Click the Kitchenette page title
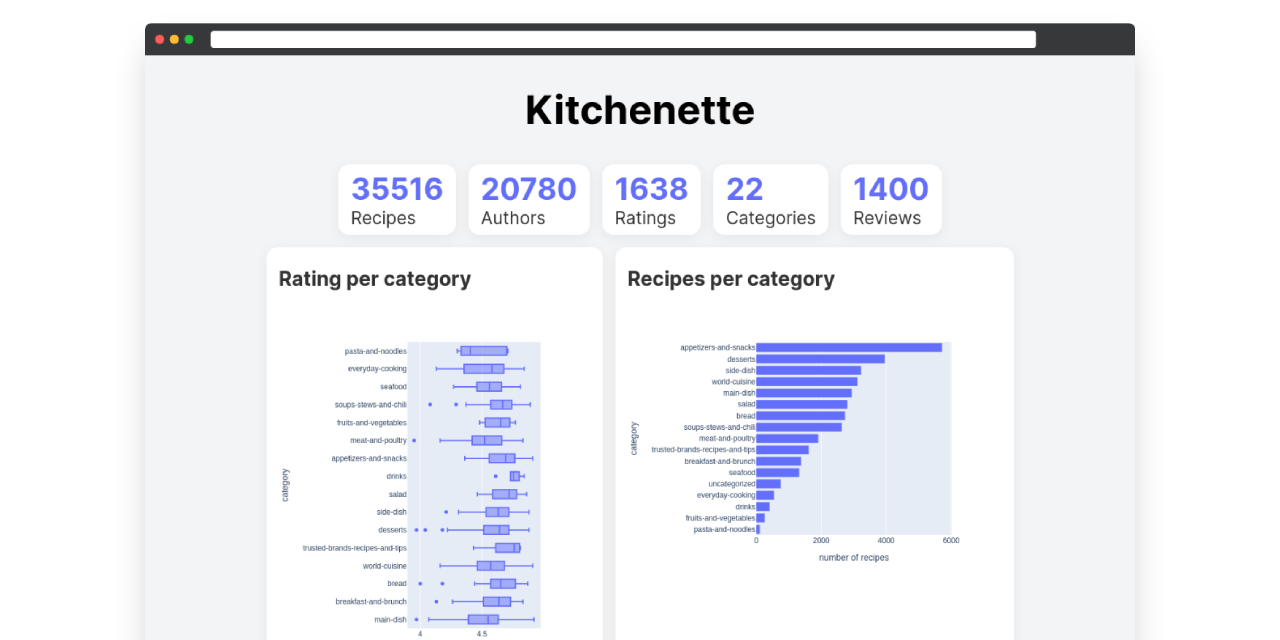 coord(639,110)
